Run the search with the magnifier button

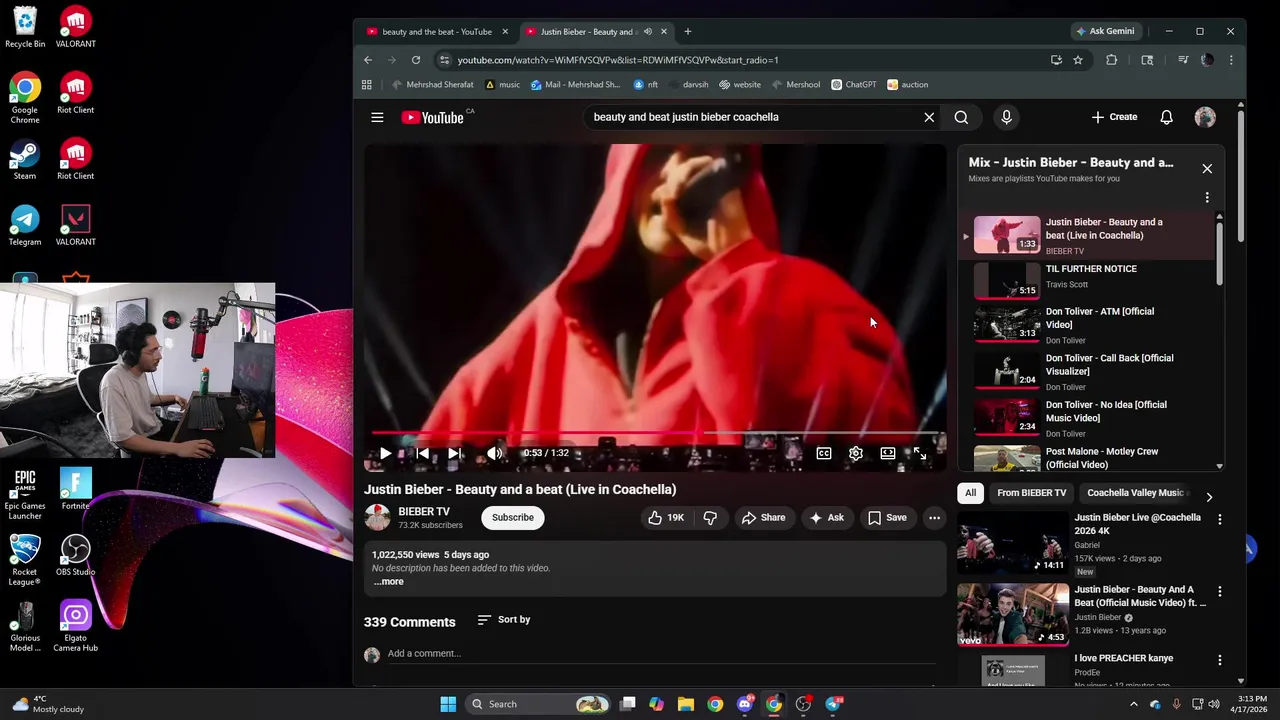point(961,117)
